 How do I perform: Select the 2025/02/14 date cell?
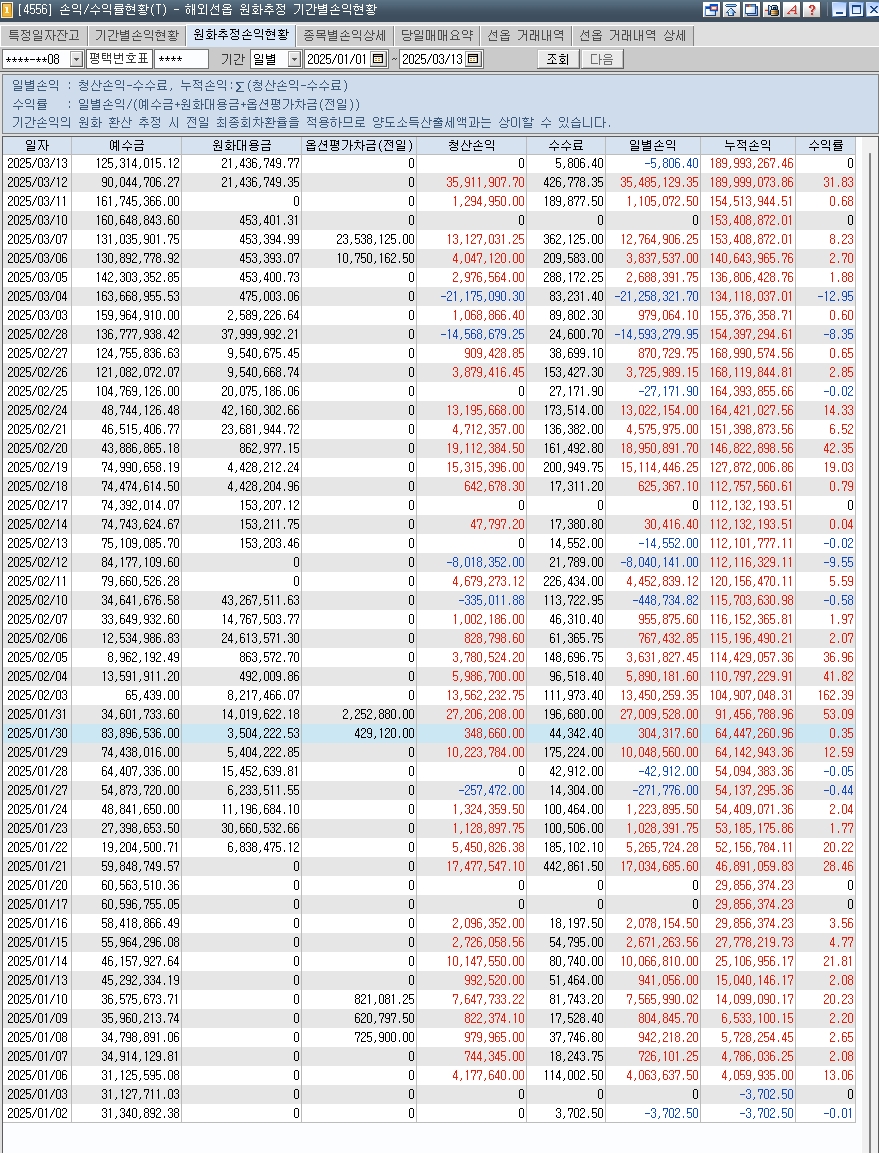tap(37, 524)
